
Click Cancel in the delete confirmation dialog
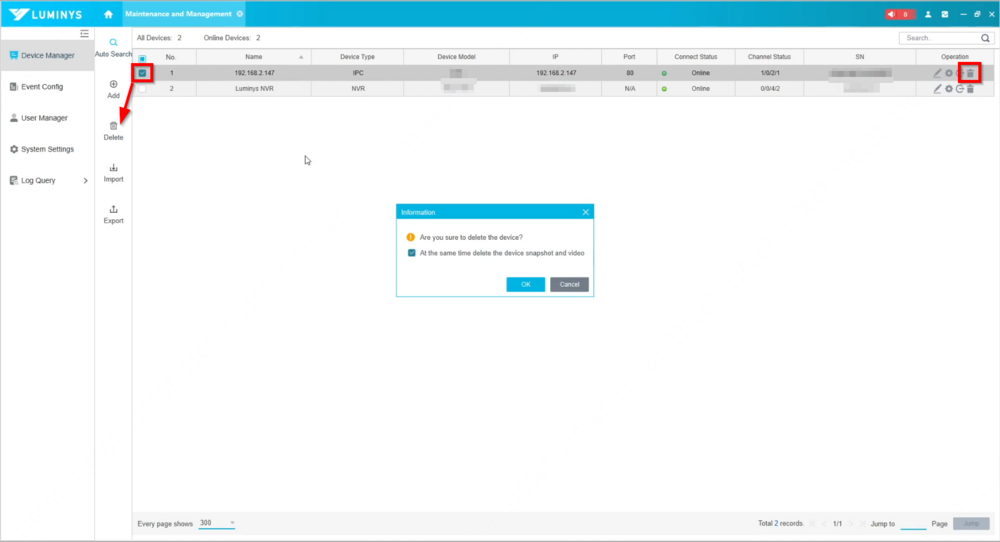pos(569,284)
